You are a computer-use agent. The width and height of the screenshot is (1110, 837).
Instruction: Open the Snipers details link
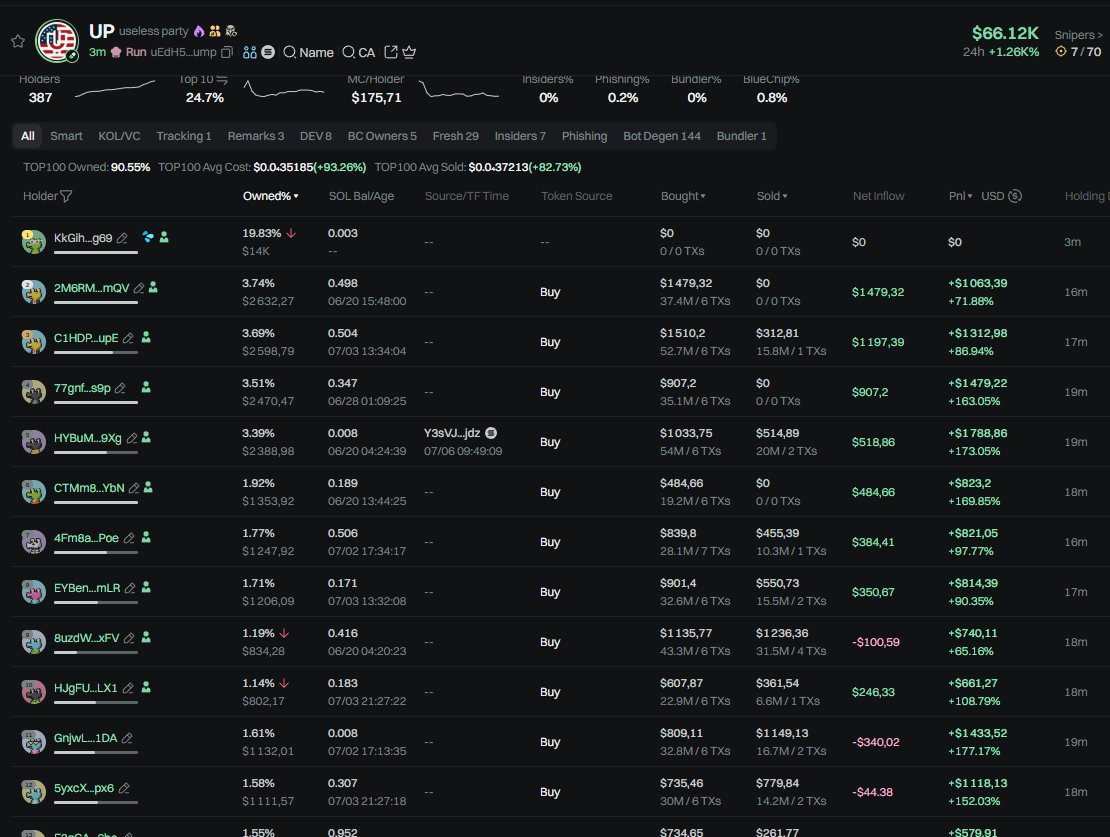tap(1078, 35)
